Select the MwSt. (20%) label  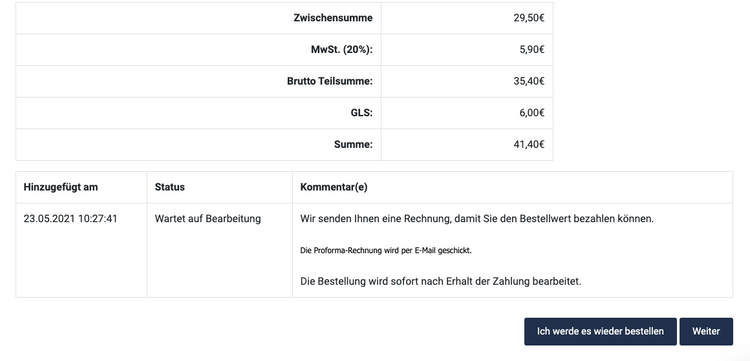342,50
